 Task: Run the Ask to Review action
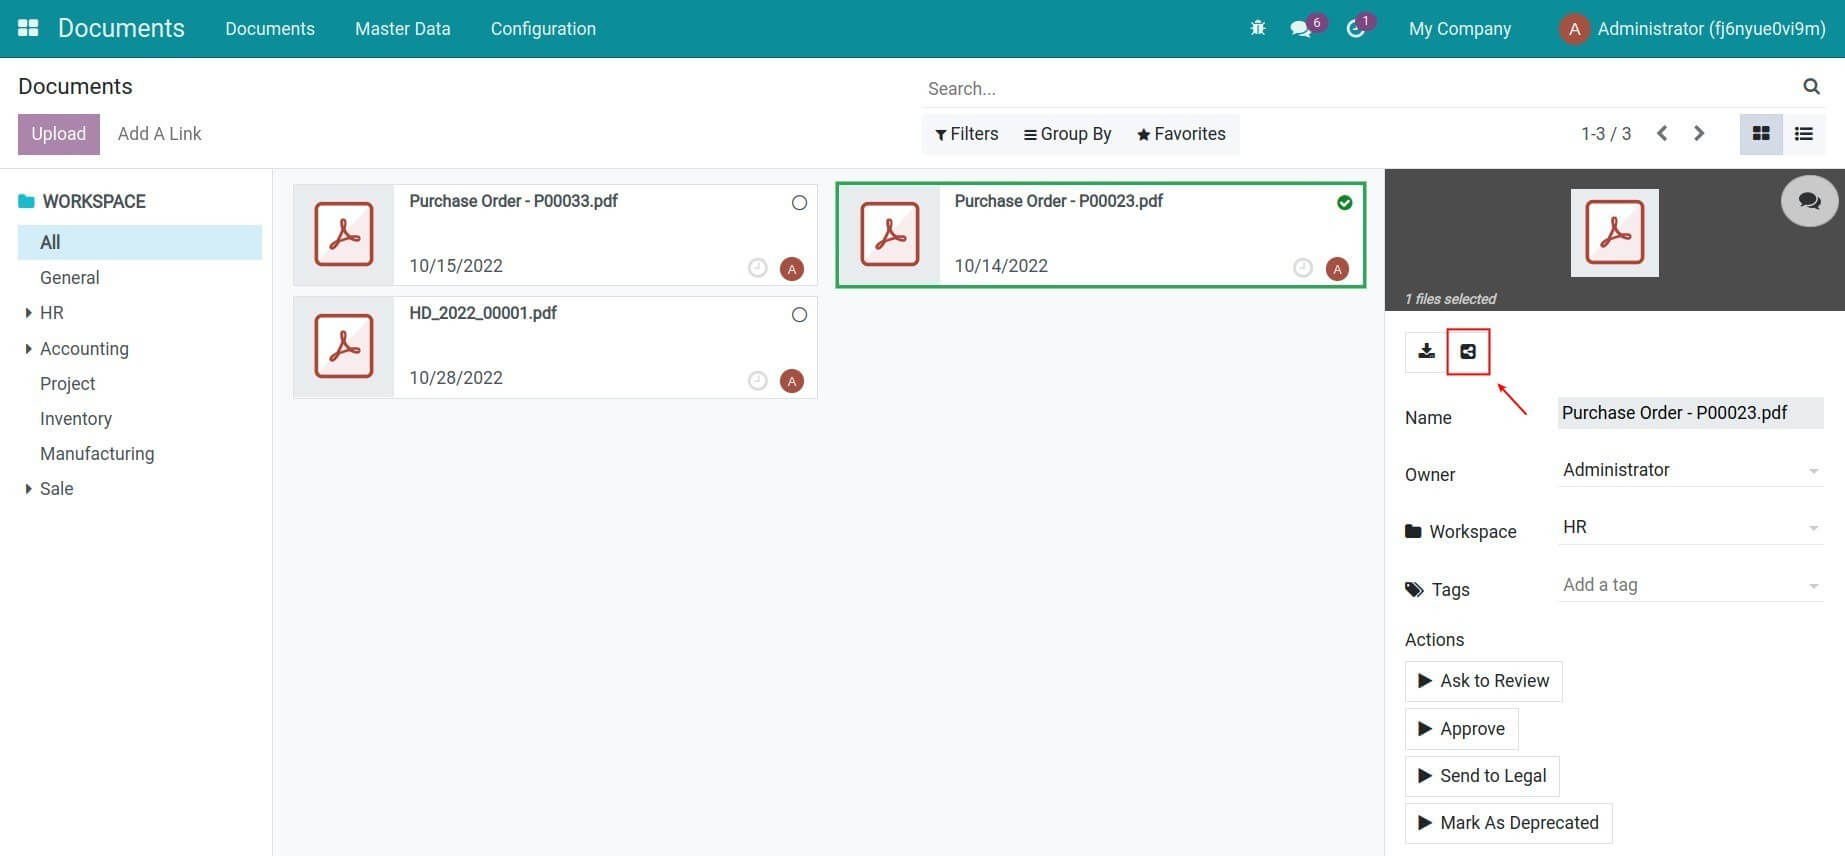click(1483, 681)
